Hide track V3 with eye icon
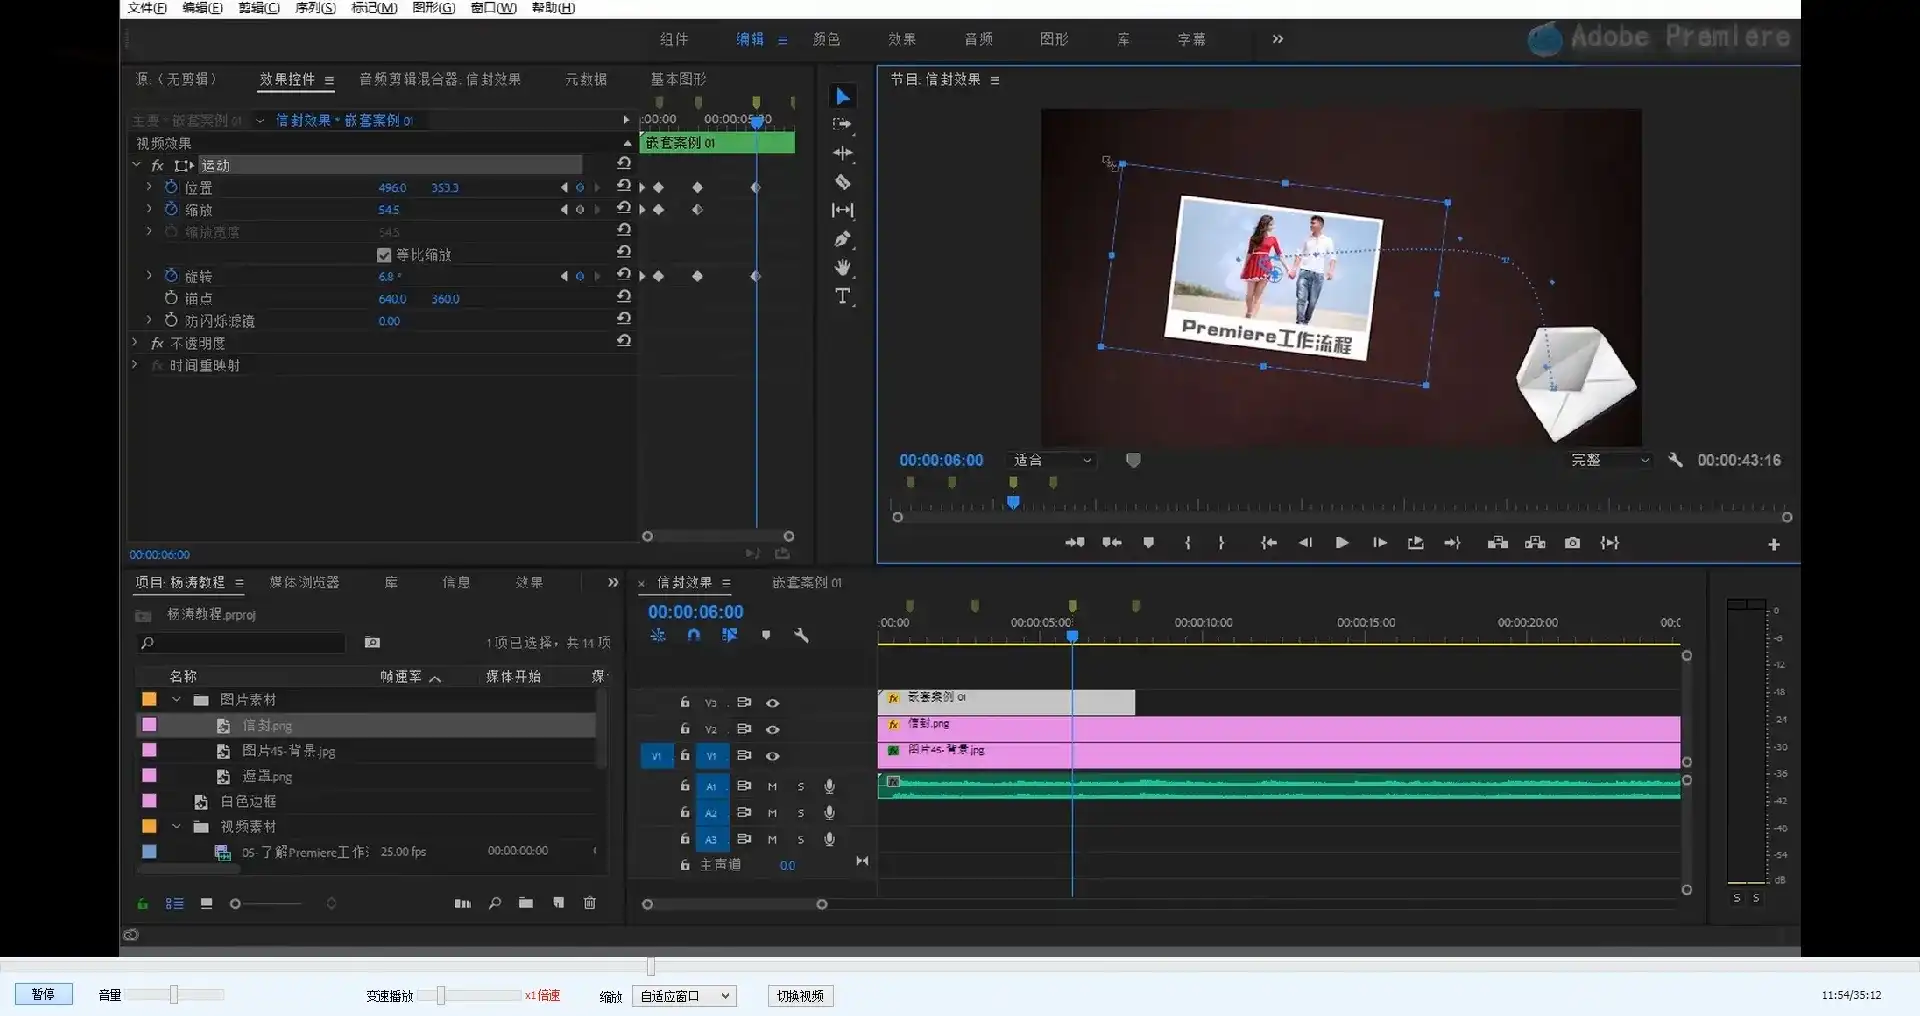Screen dimensions: 1920x1016 tap(773, 703)
